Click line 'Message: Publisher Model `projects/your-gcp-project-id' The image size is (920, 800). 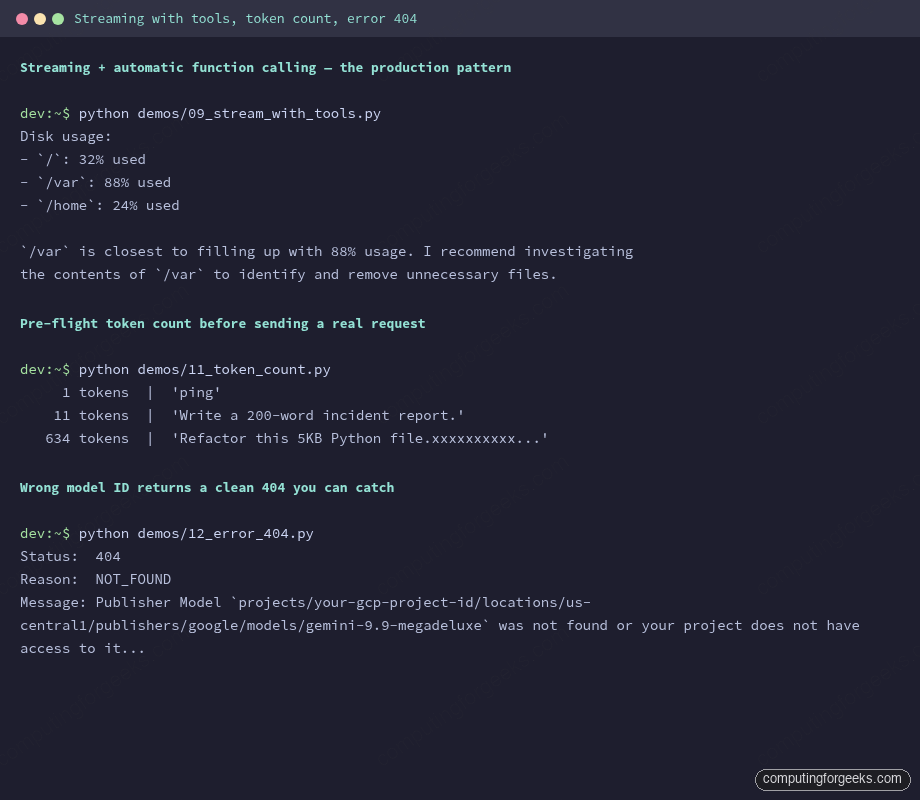305,603
